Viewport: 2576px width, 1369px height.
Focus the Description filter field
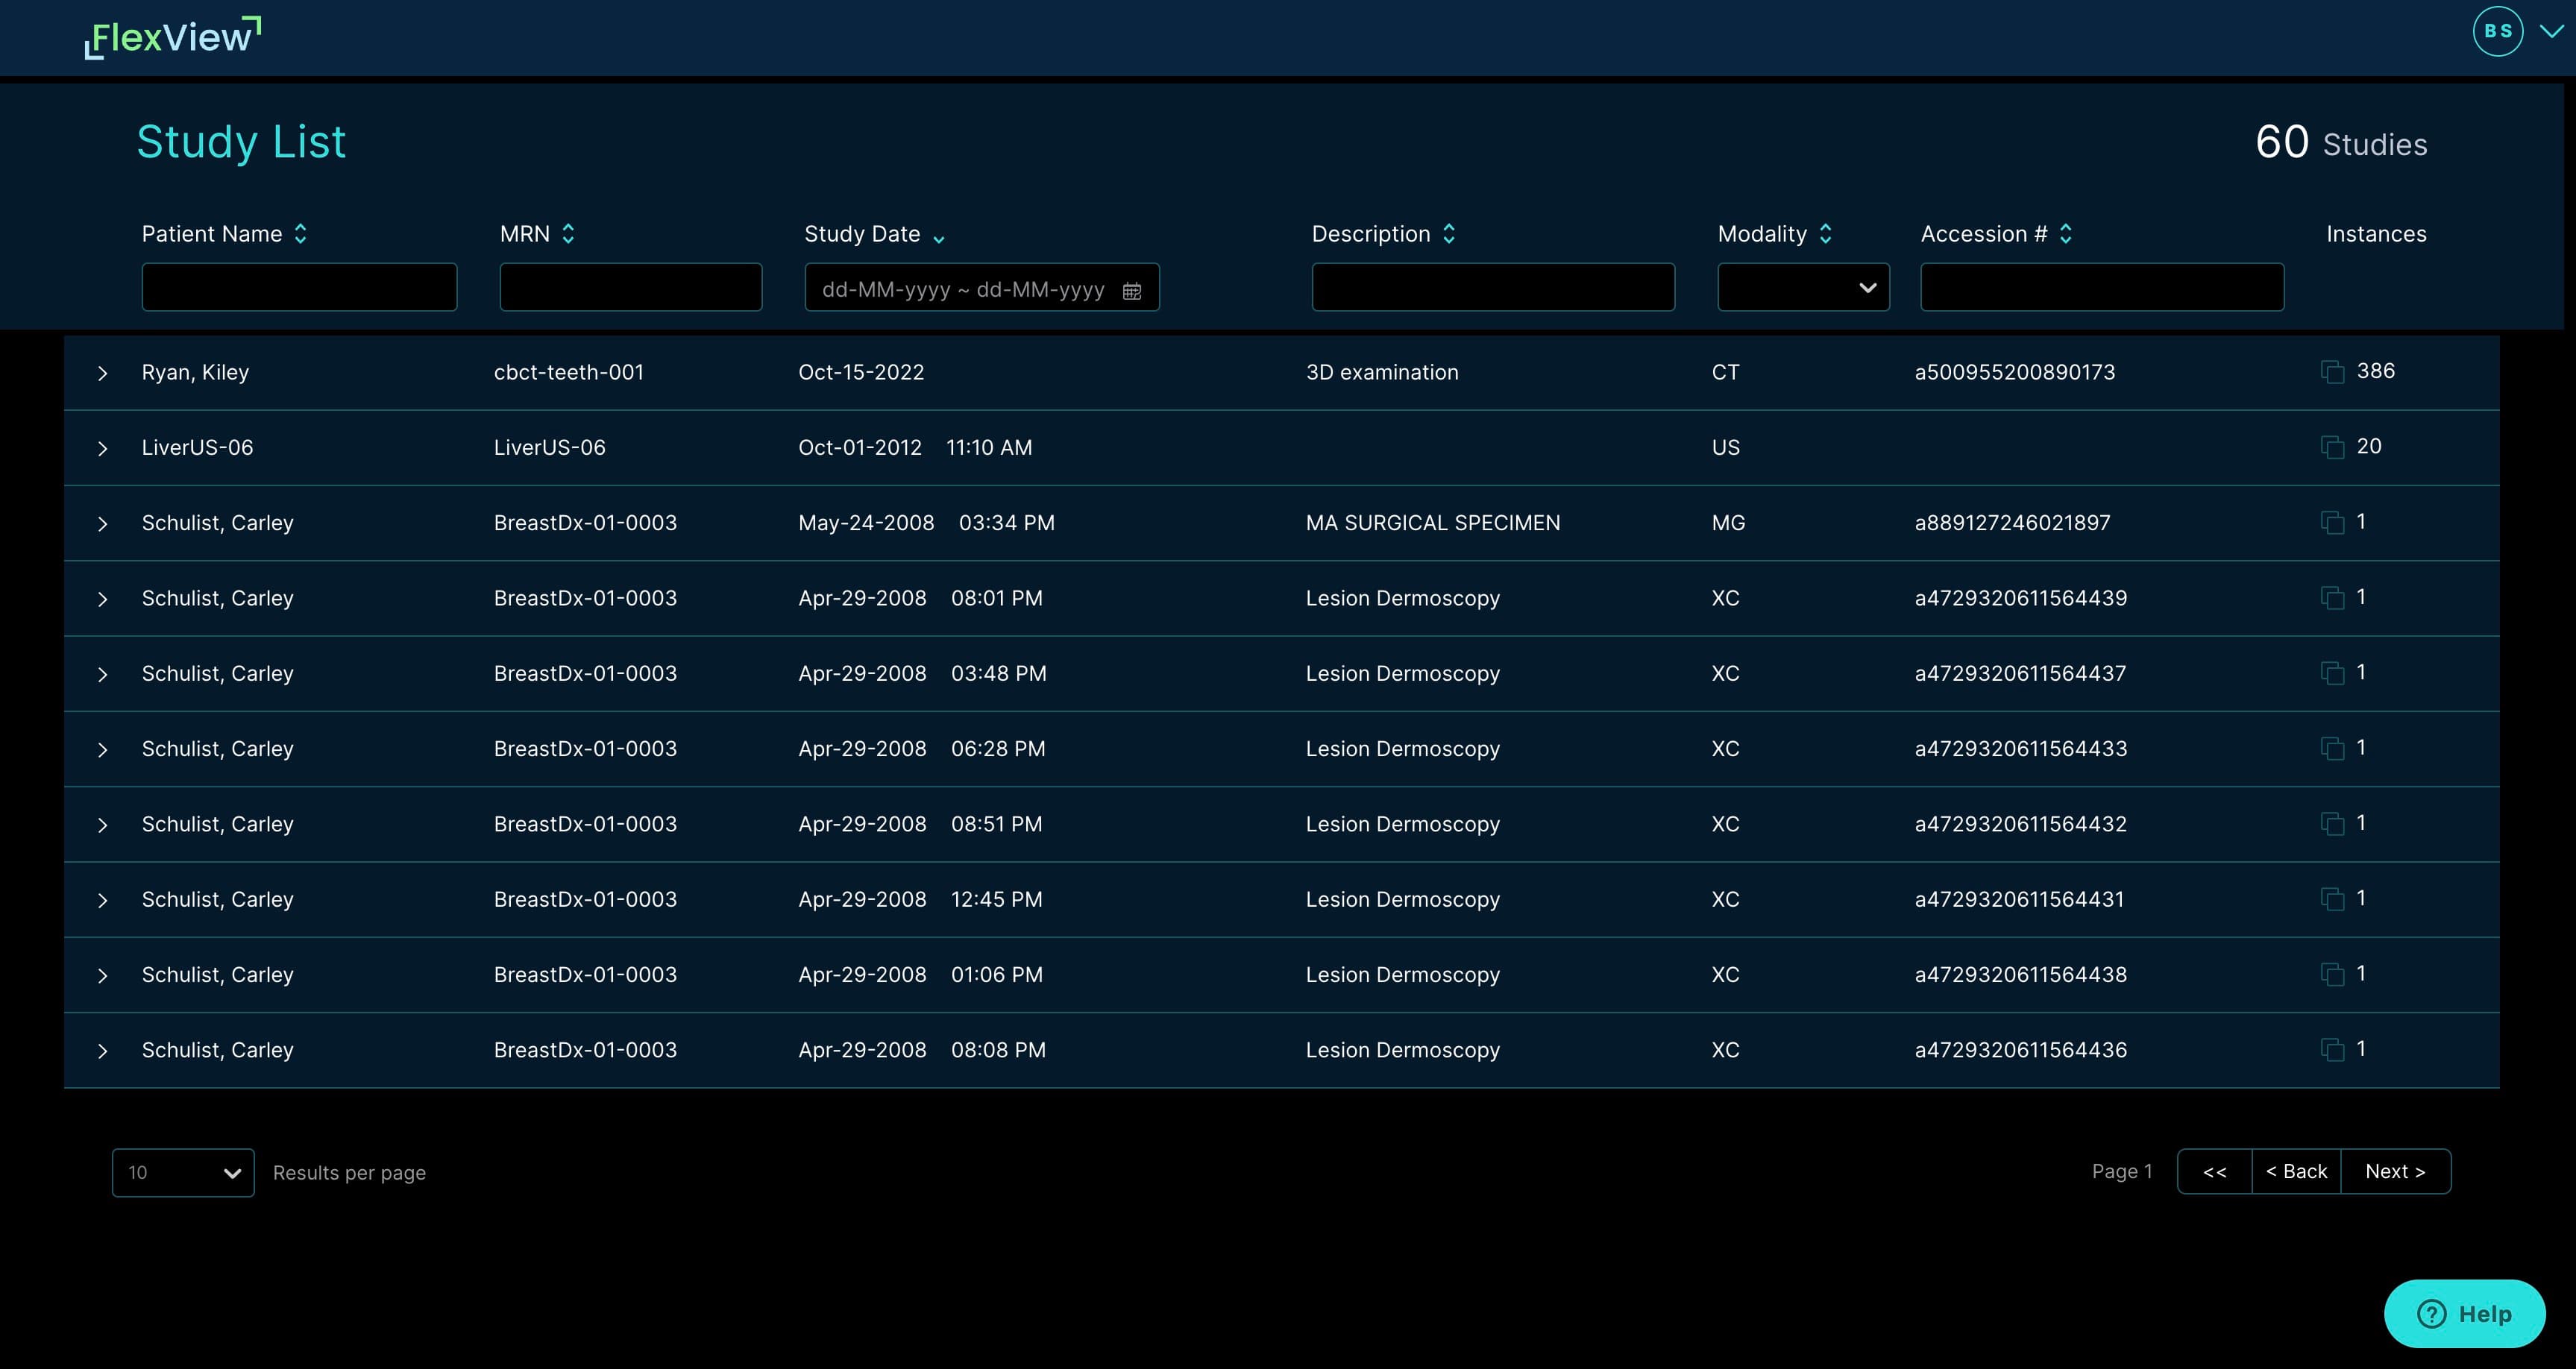[1492, 287]
